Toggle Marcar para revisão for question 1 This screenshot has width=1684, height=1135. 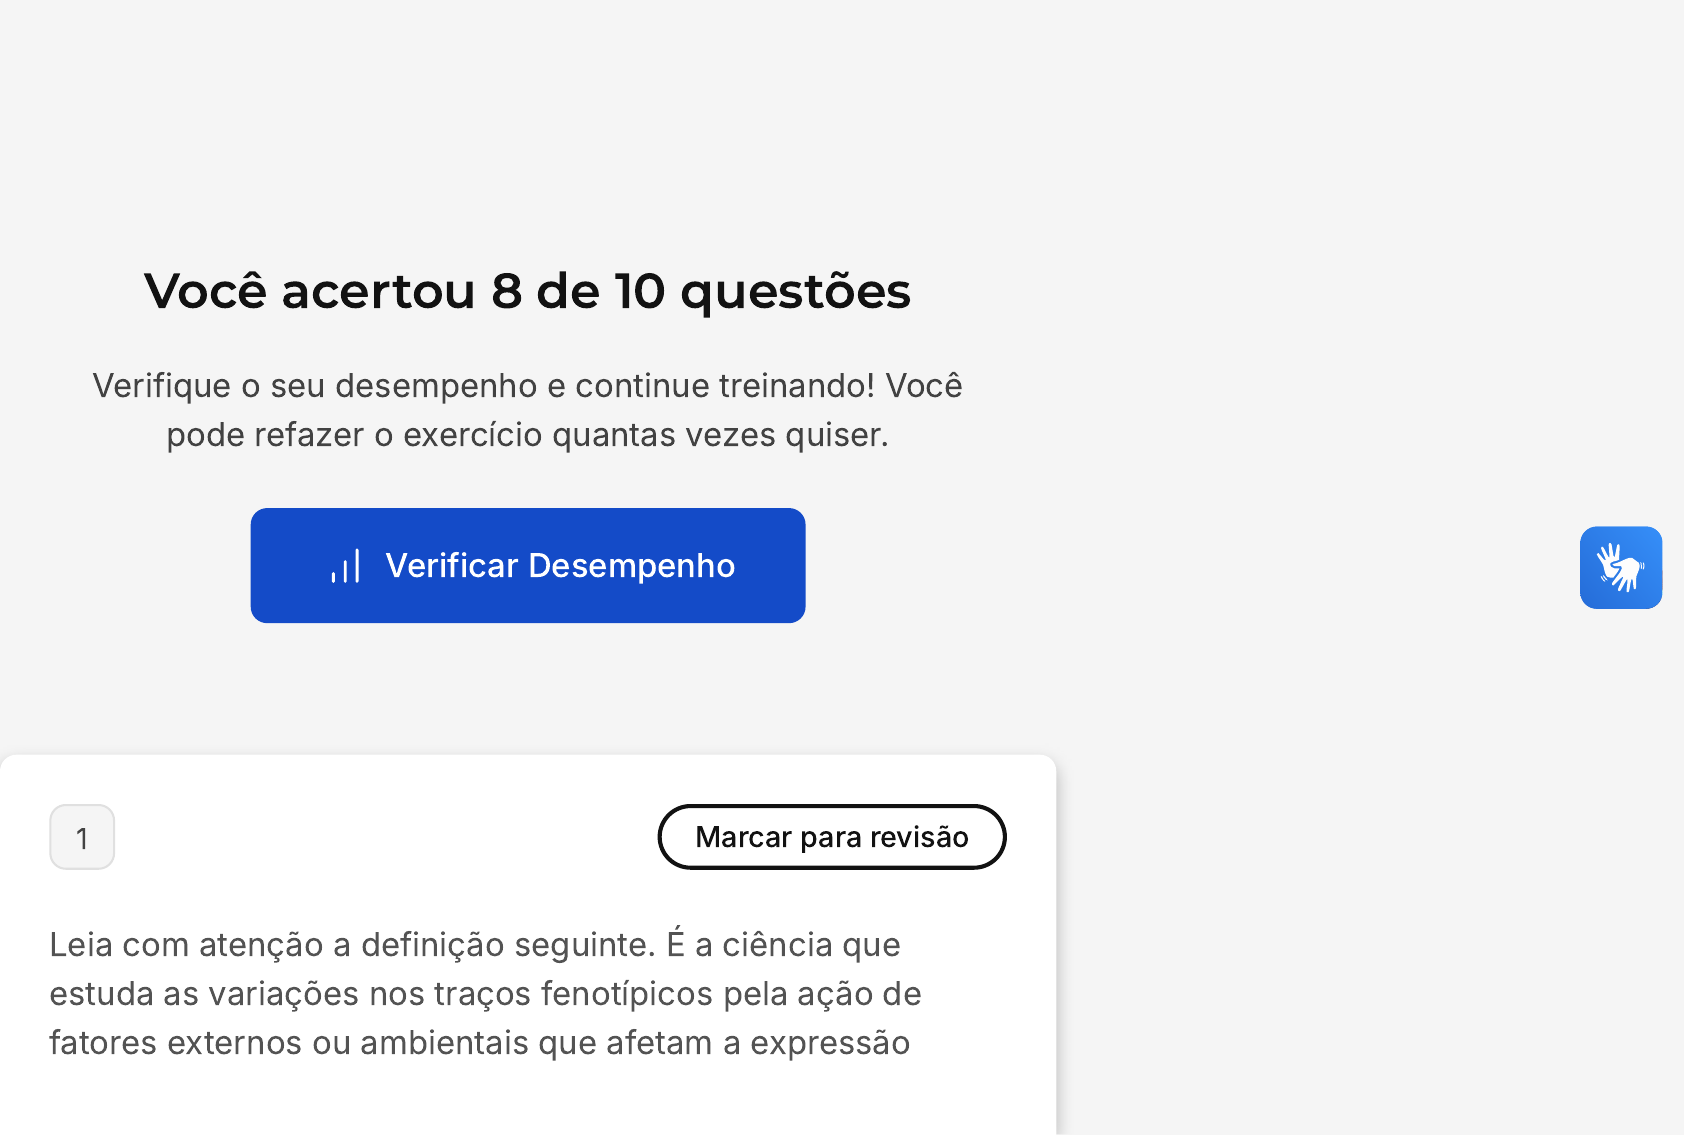coord(831,837)
